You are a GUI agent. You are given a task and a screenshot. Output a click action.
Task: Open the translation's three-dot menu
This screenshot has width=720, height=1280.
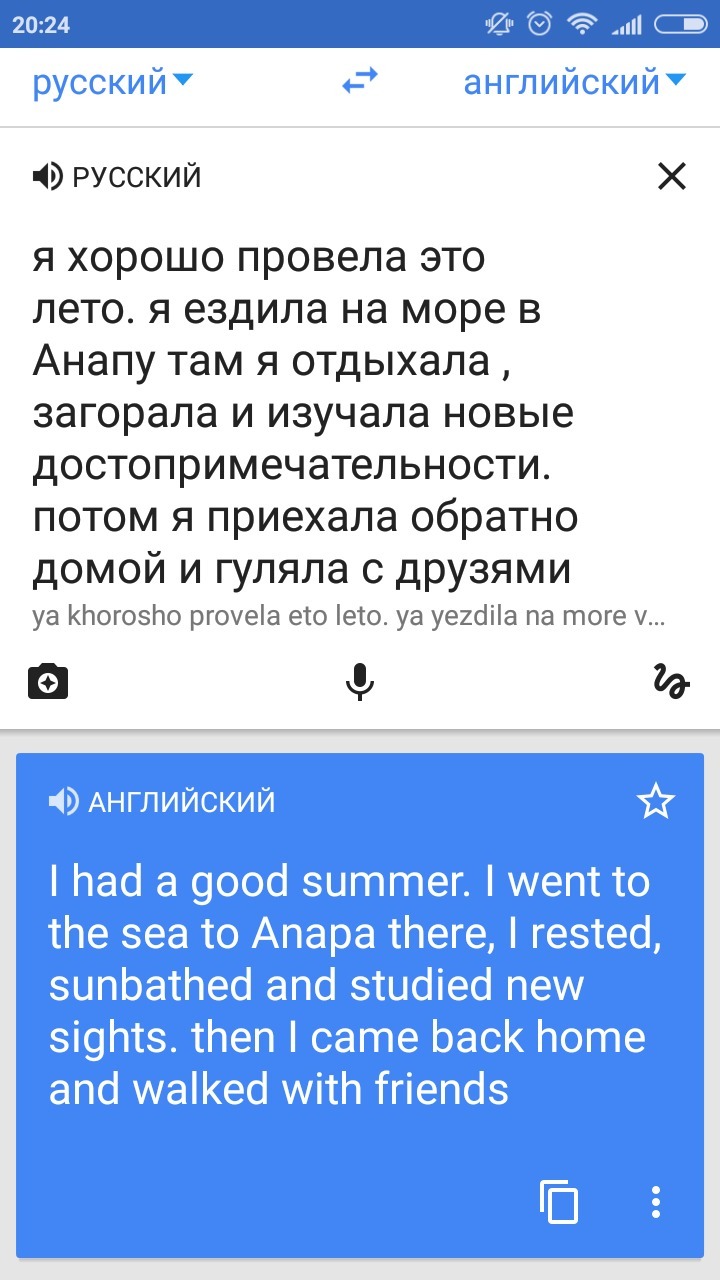[x=656, y=1200]
